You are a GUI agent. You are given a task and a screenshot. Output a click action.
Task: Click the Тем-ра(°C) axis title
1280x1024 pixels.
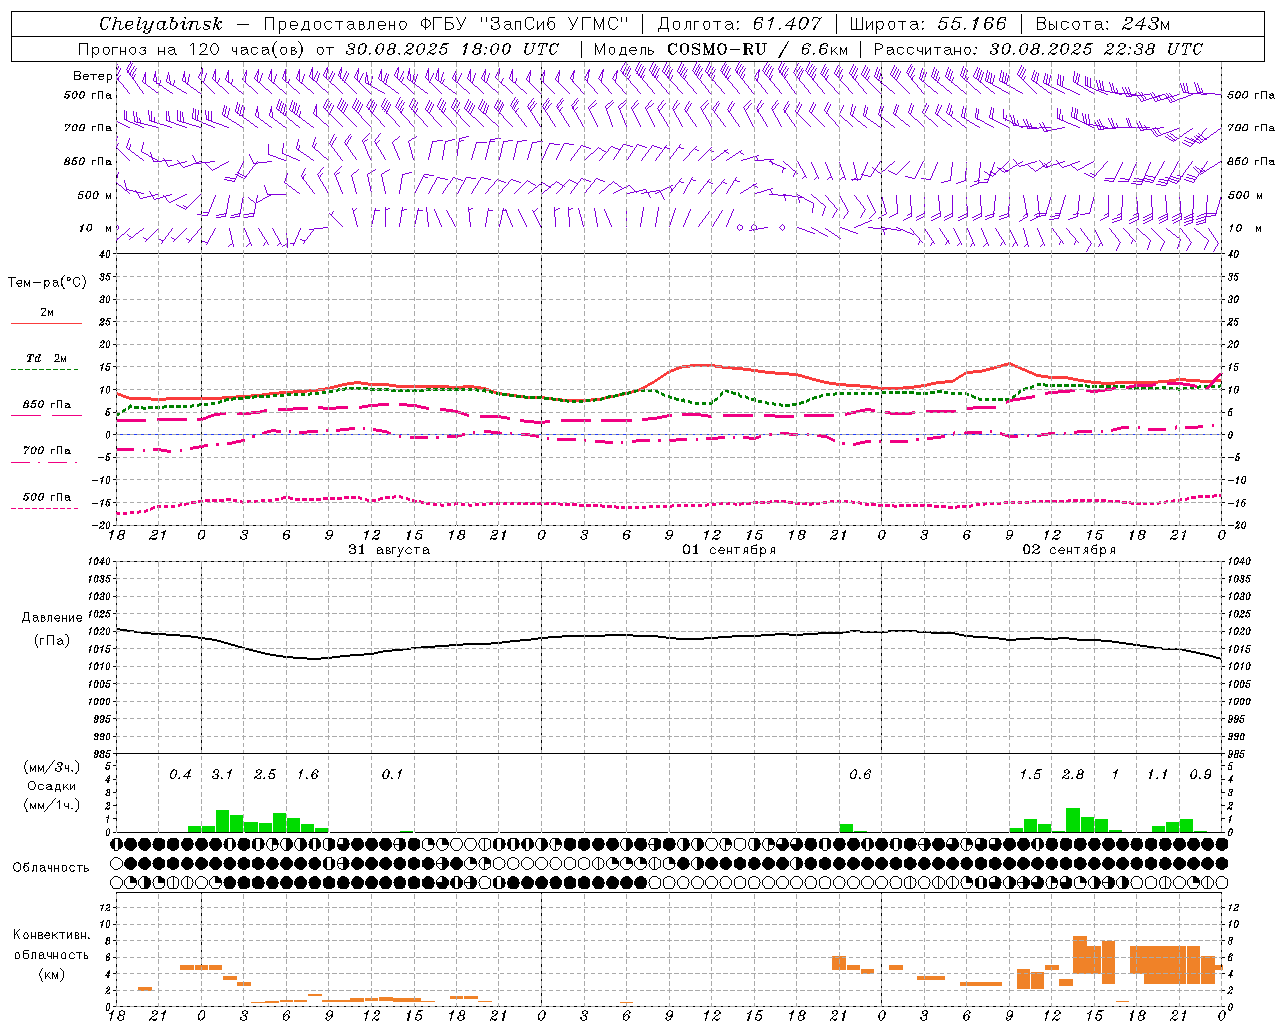click(x=47, y=283)
